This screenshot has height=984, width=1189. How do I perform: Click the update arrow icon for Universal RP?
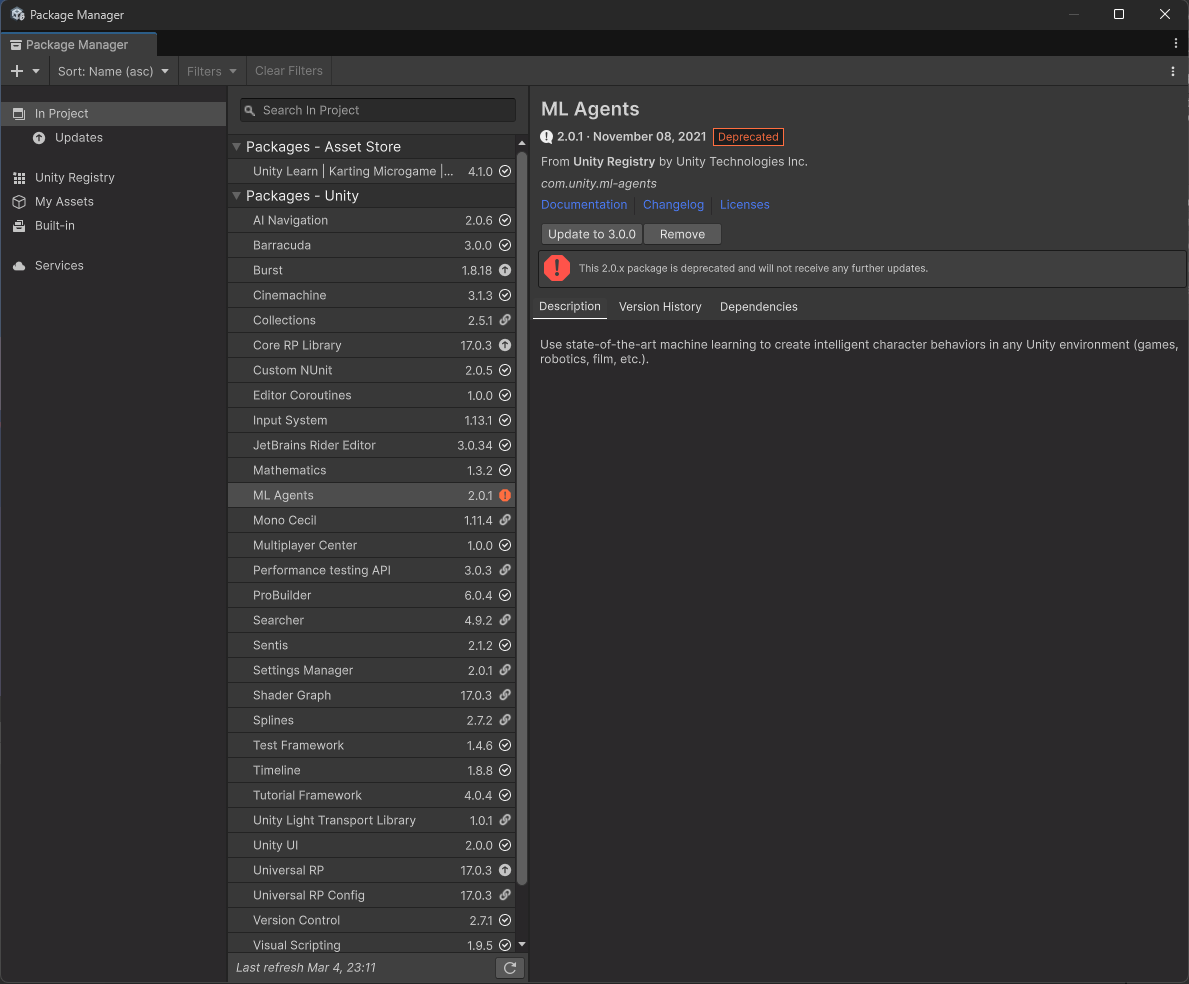[505, 871]
